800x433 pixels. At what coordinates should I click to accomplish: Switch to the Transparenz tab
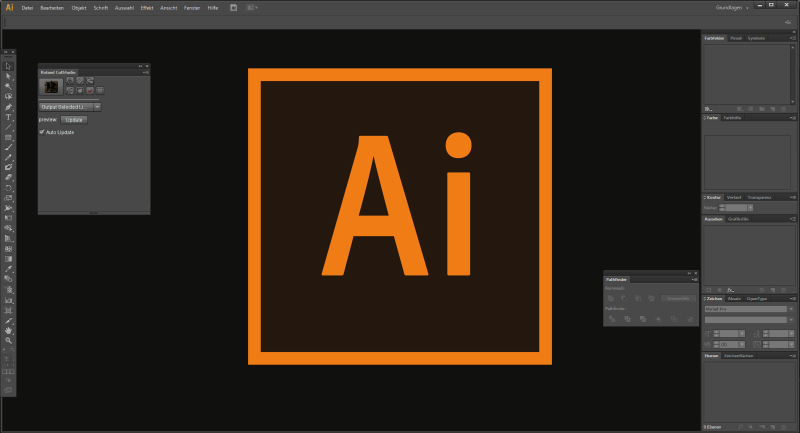pyautogui.click(x=759, y=197)
